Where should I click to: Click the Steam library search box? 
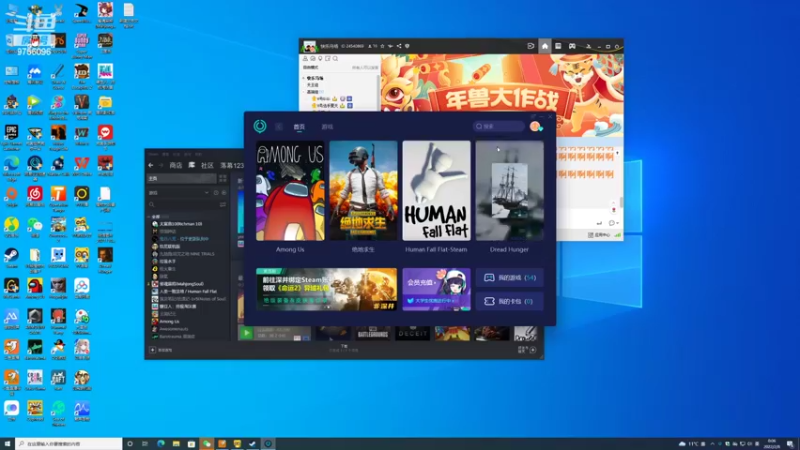coord(182,204)
